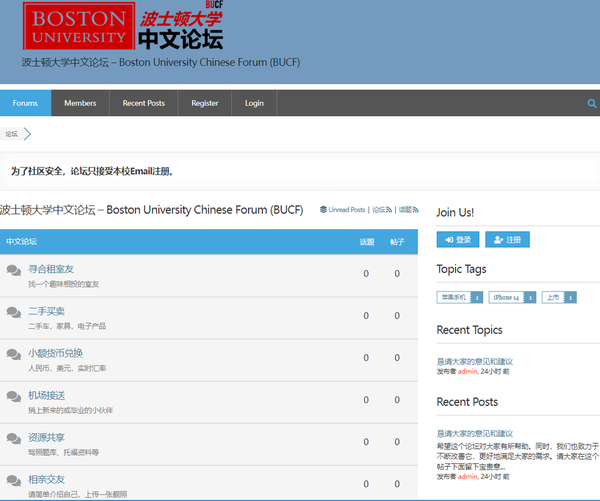Viewport: 600px width, 501px height.
Task: Click the chat bubble icon for 二手买卖
Action: point(14,312)
